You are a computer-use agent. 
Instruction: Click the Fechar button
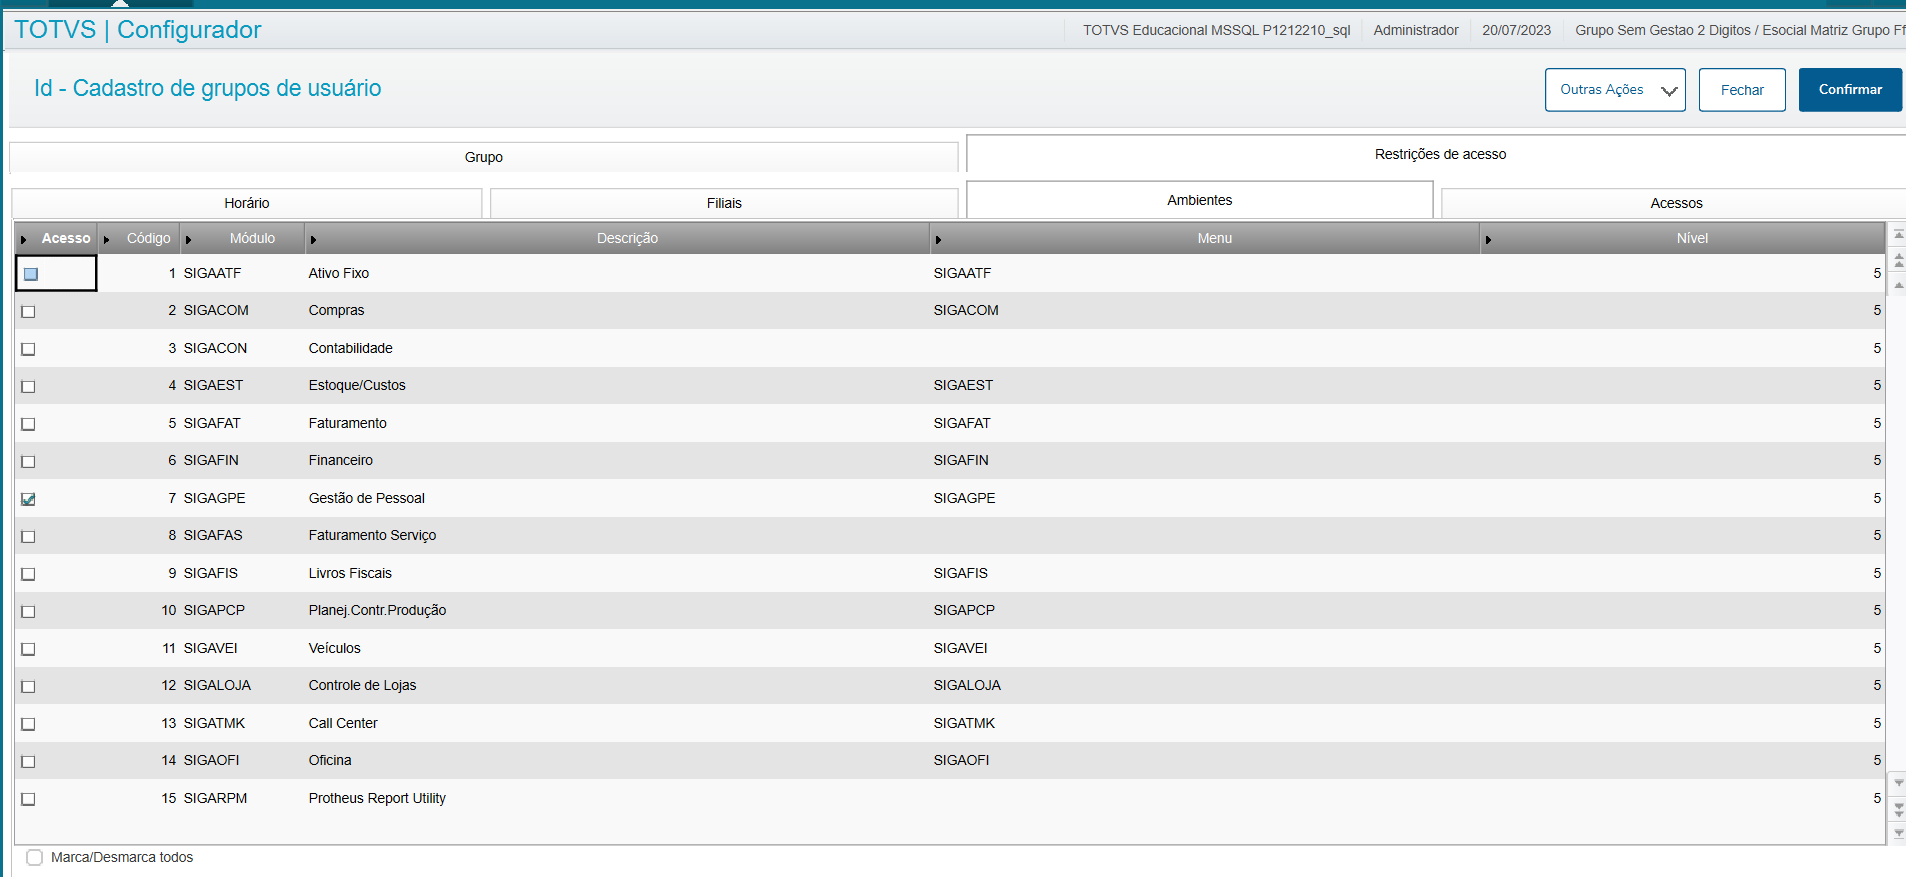pos(1742,90)
